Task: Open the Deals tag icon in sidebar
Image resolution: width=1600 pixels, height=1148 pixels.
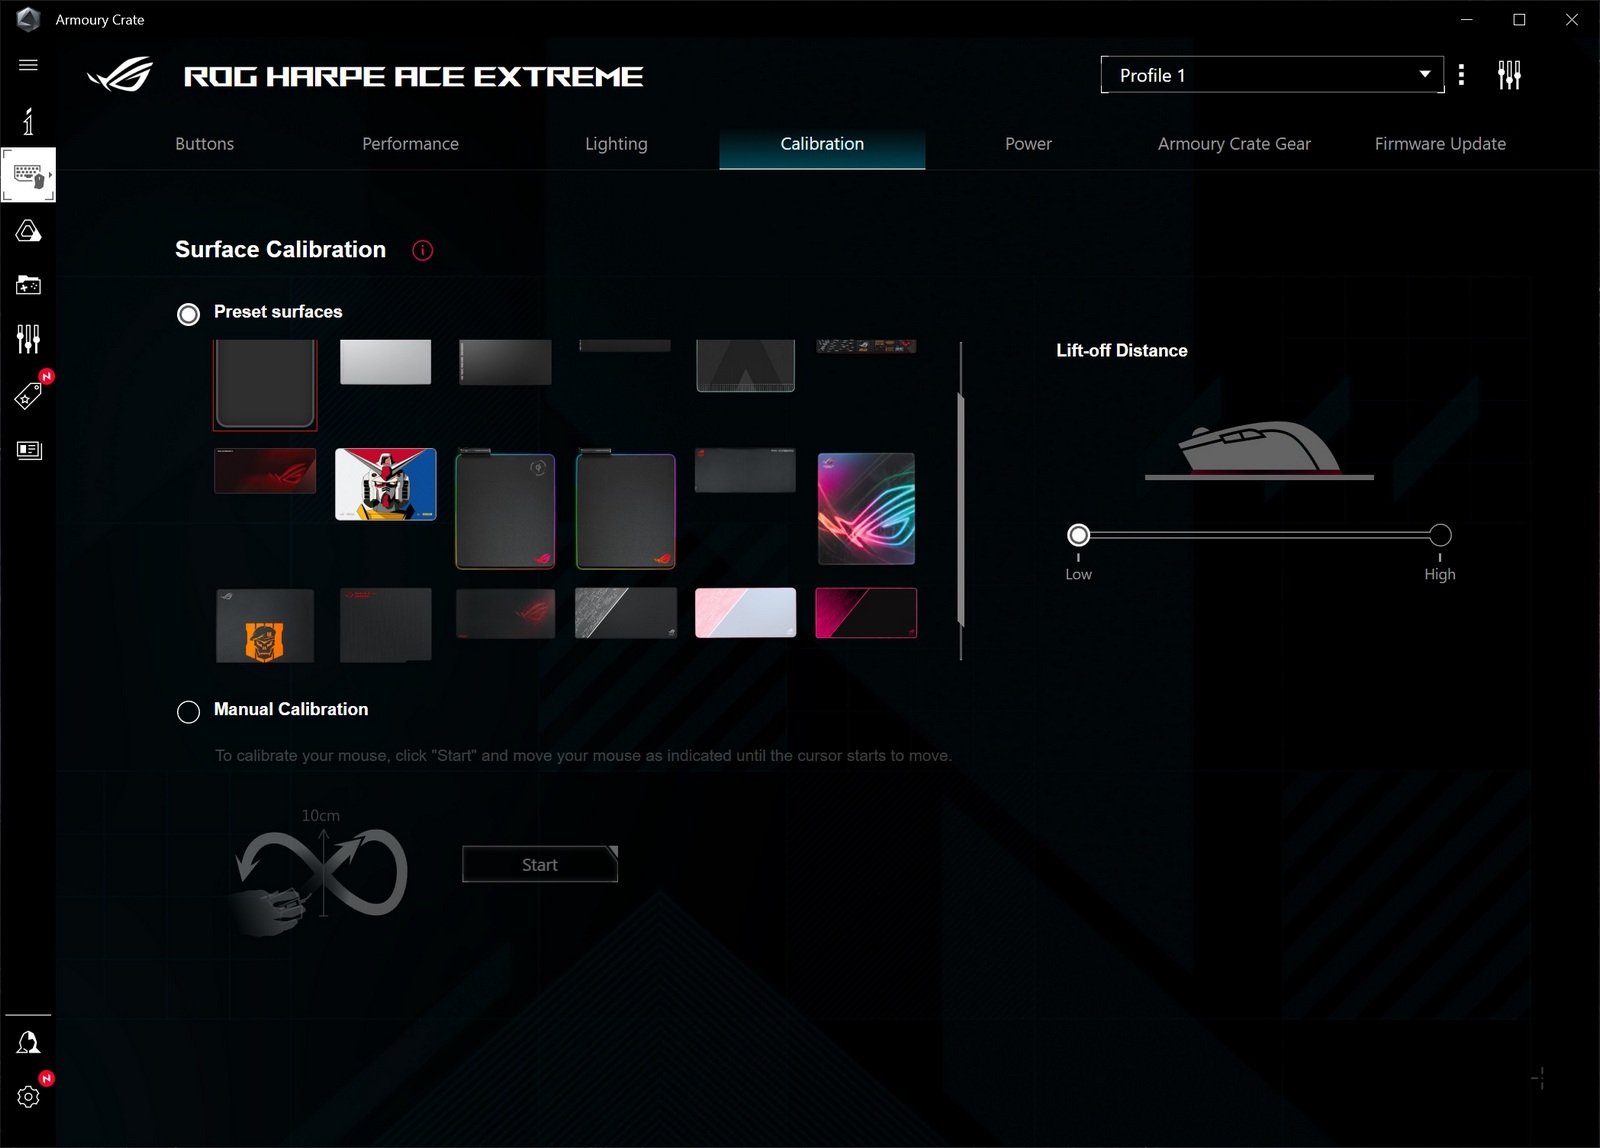Action: click(28, 396)
